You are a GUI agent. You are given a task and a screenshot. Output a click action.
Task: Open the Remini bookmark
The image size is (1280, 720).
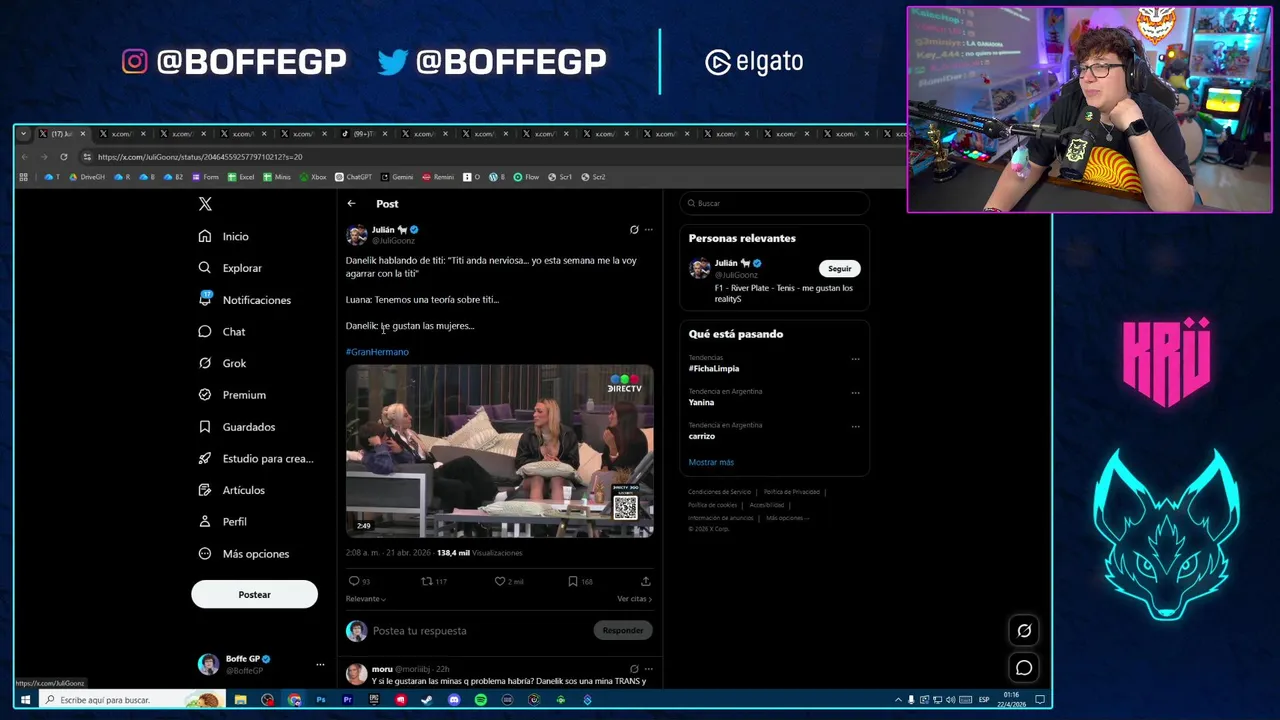pos(438,177)
